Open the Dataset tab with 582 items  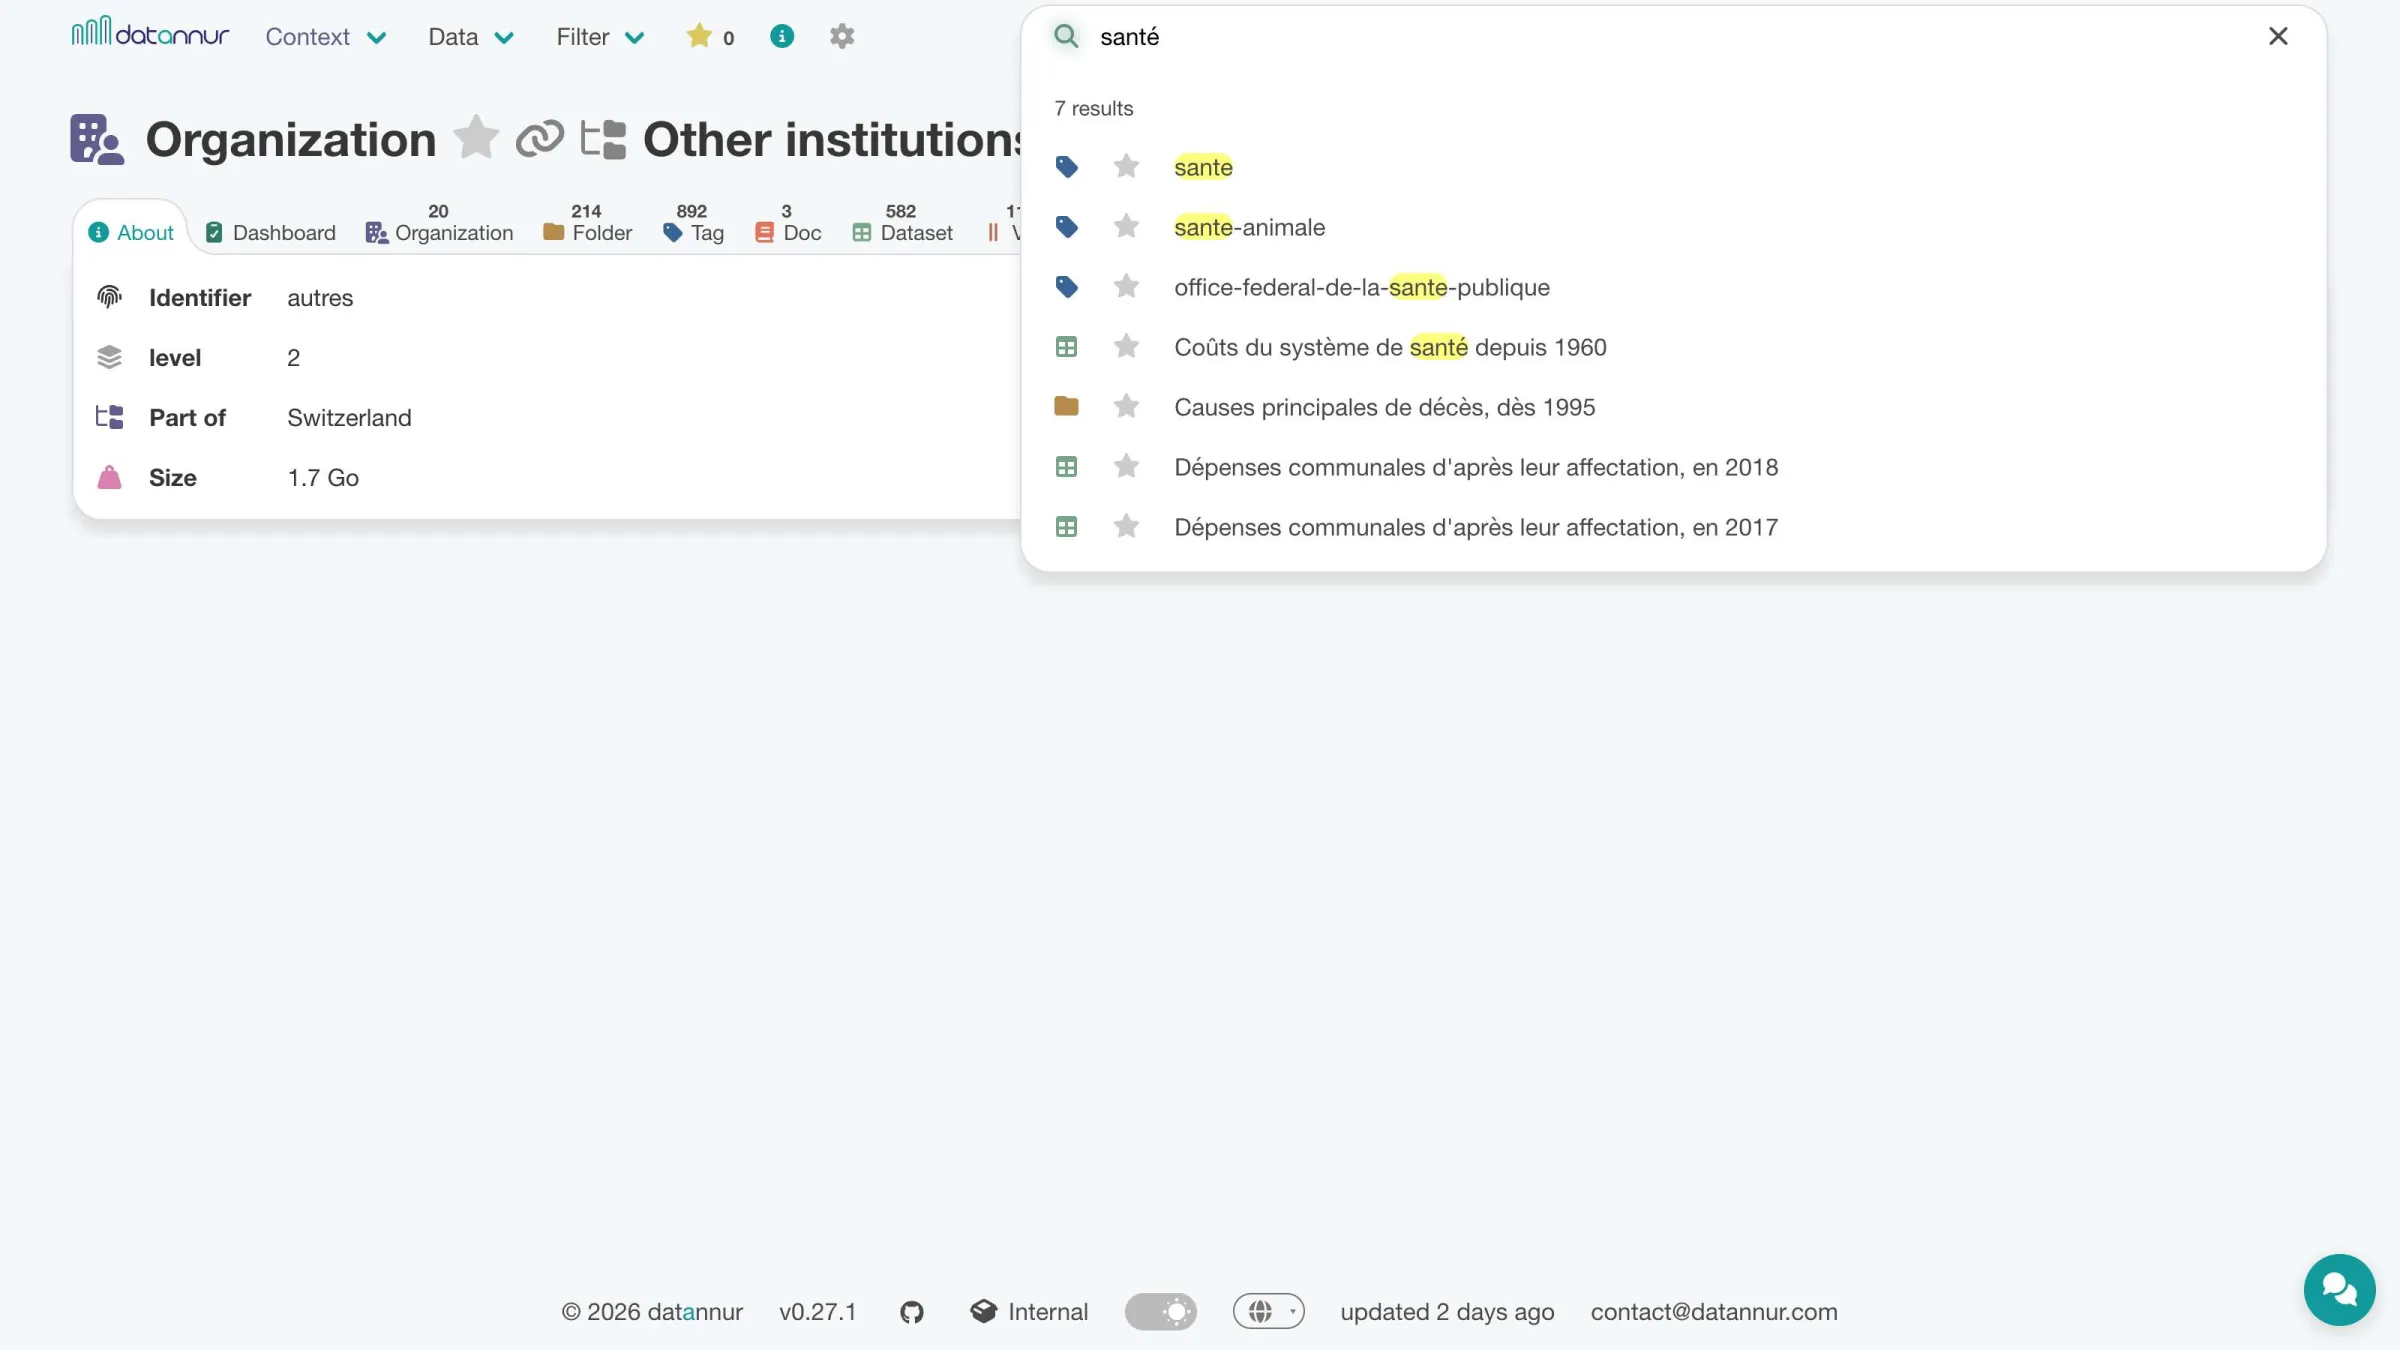click(x=902, y=224)
